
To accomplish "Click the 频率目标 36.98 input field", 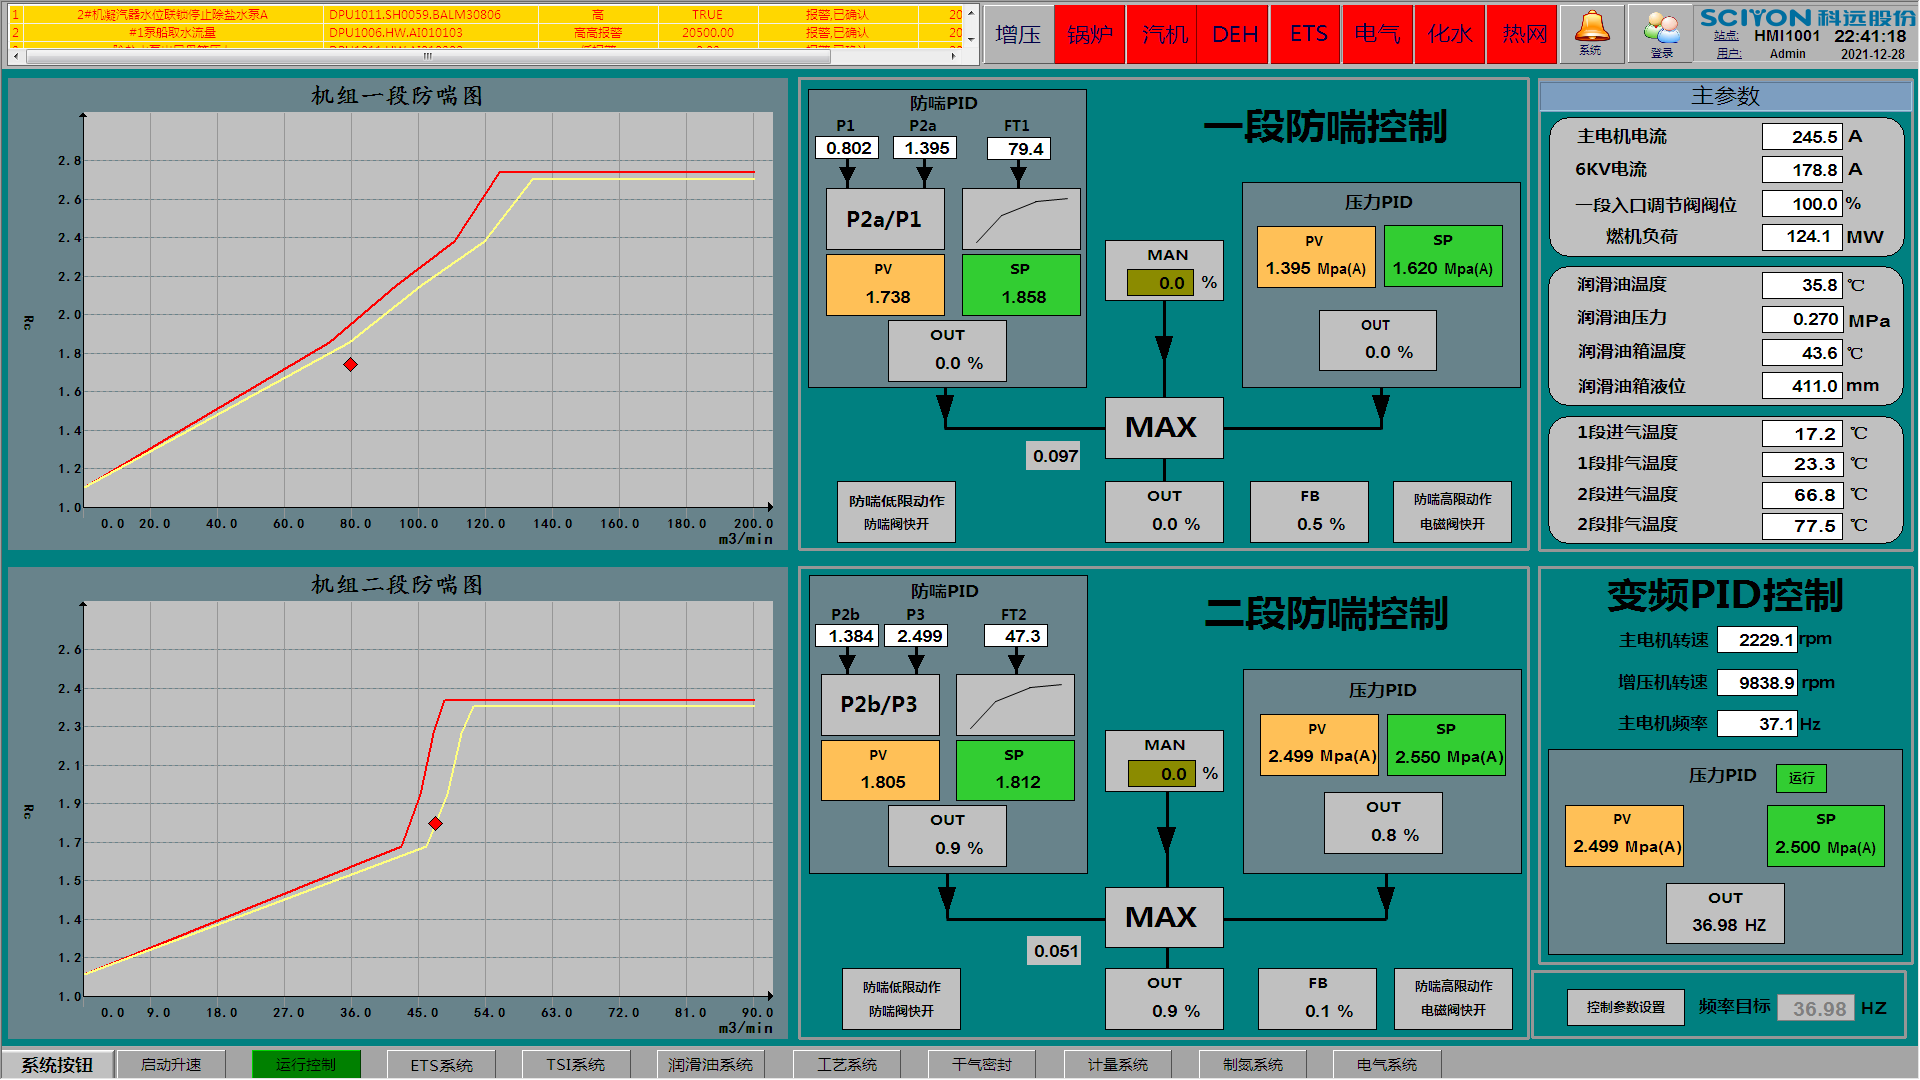I will [x=1817, y=1008].
